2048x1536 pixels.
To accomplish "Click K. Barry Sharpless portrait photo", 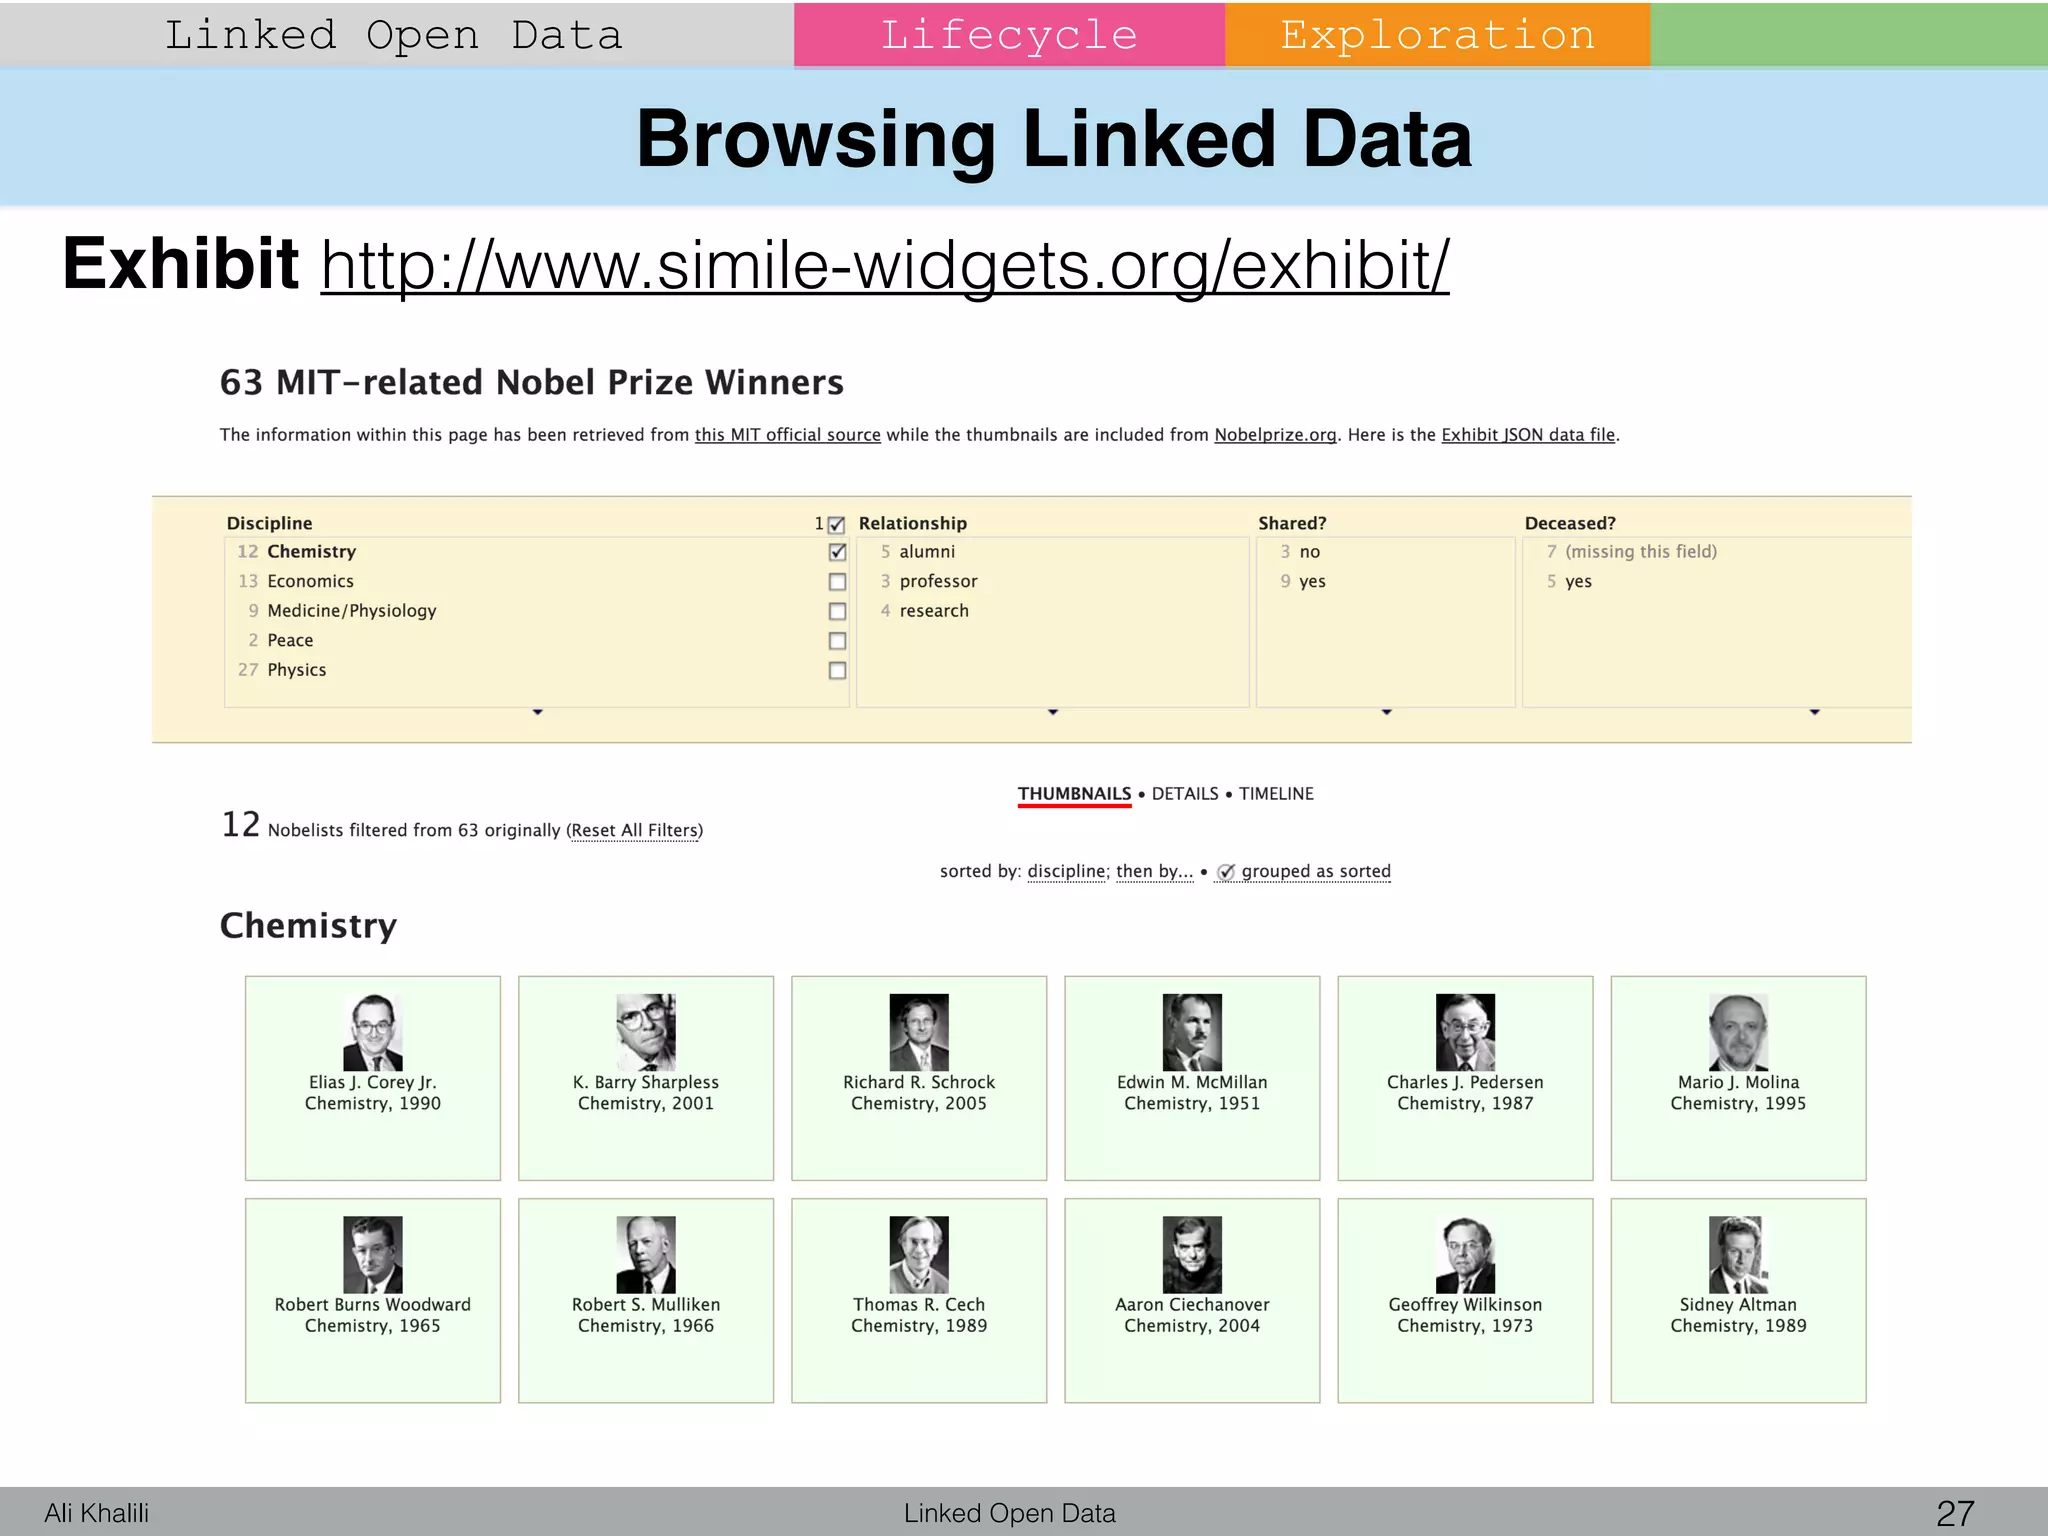I will point(645,1032).
